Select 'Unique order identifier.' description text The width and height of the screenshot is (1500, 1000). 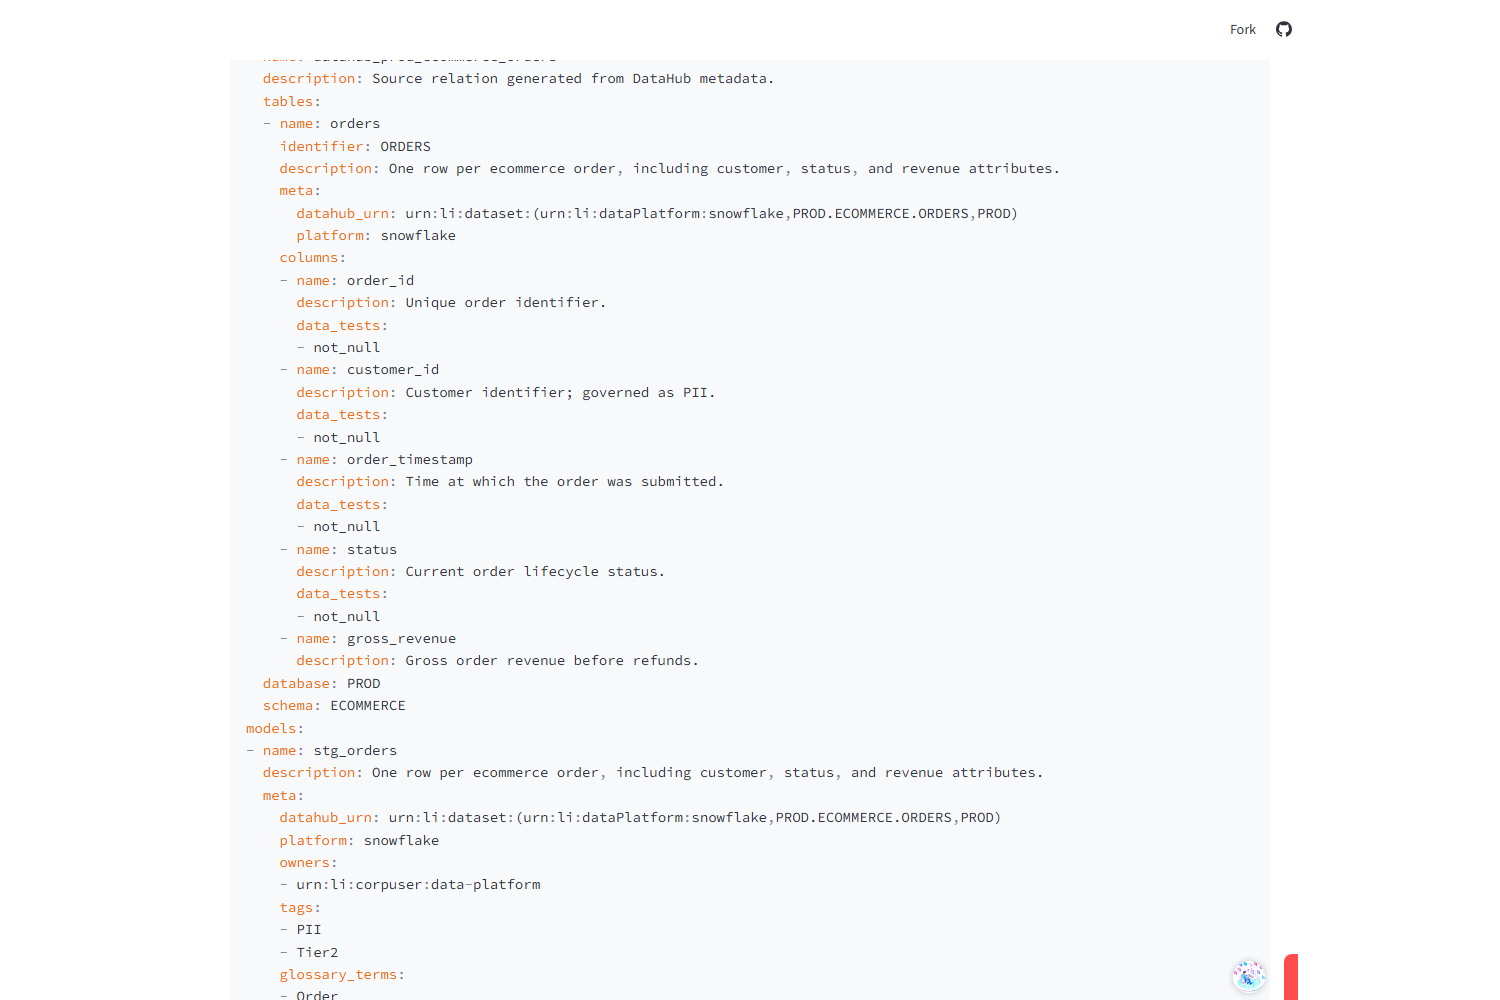coord(506,303)
